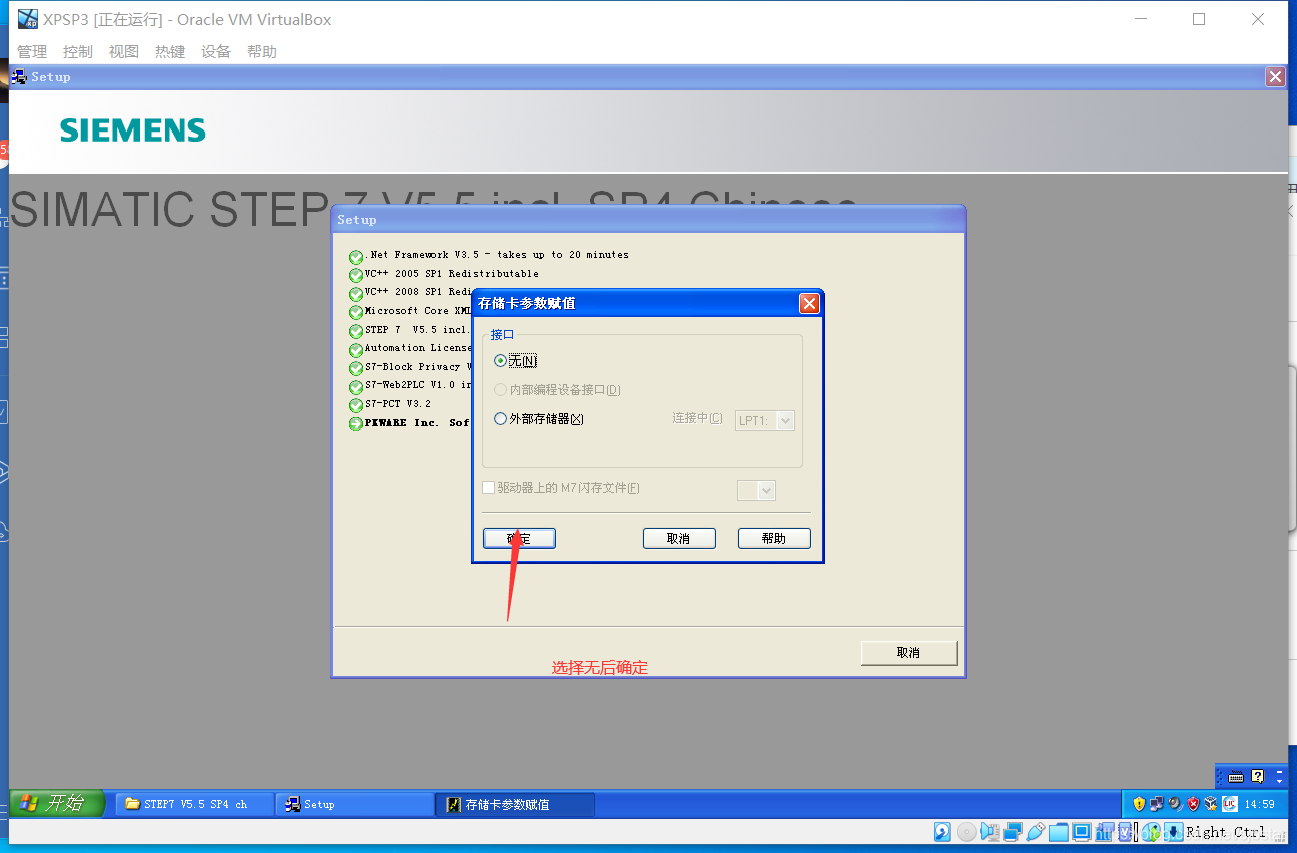Click the VirtualBox Guest Additions cube tray icon
The image size is (1297, 853).
[1211, 804]
